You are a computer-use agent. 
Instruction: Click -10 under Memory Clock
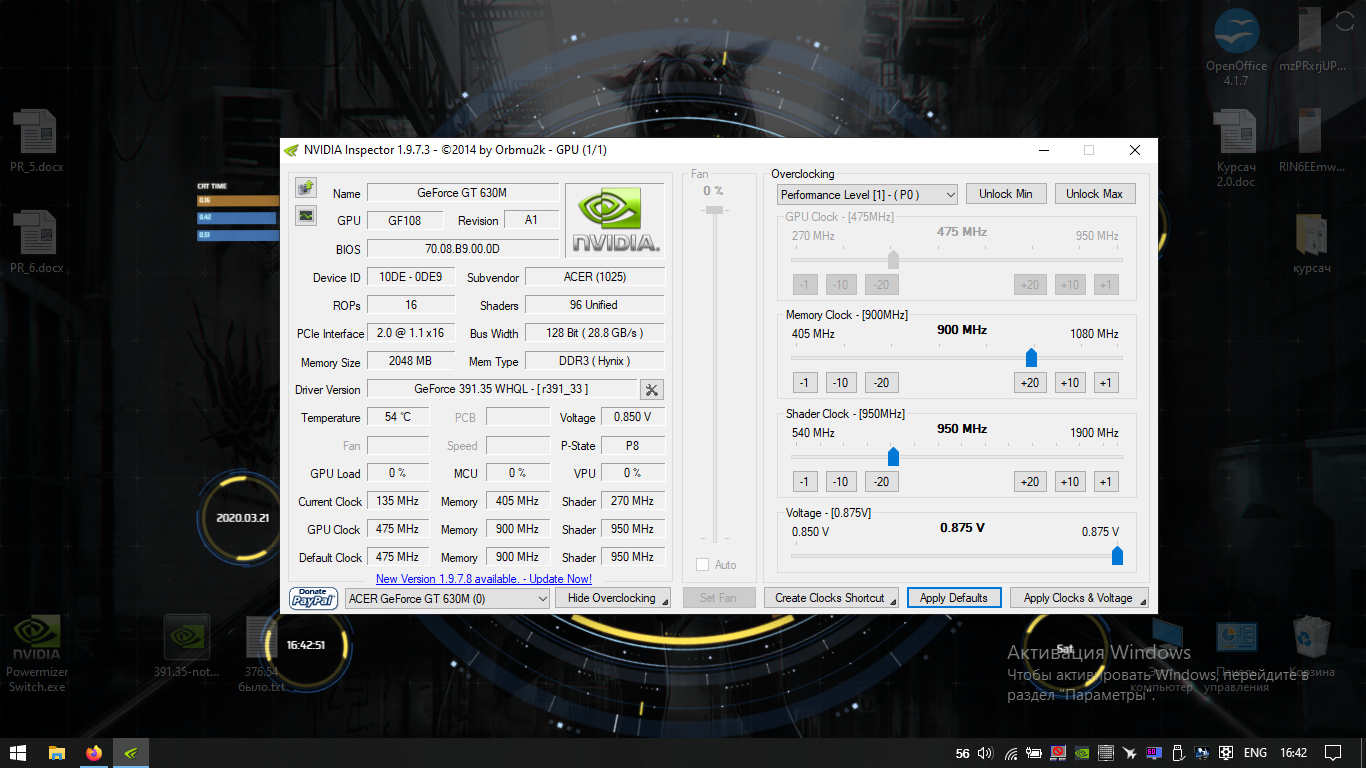tap(841, 383)
